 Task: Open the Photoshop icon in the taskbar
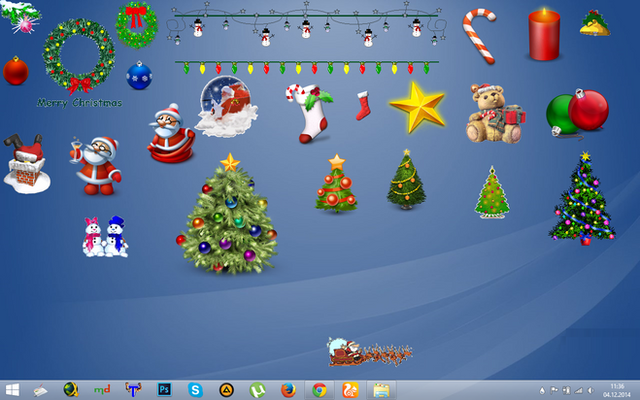164,390
